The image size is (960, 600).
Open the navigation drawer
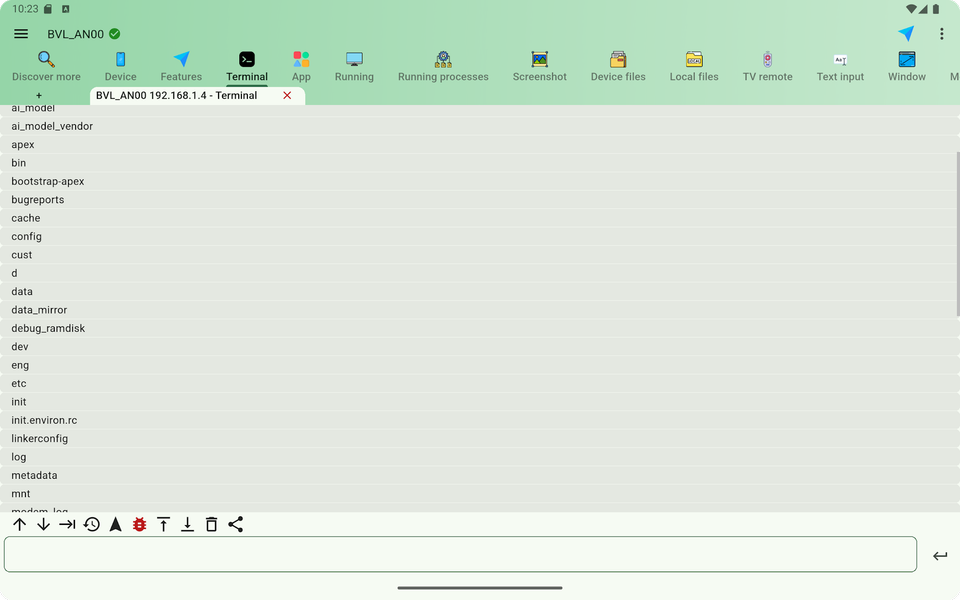point(20,33)
